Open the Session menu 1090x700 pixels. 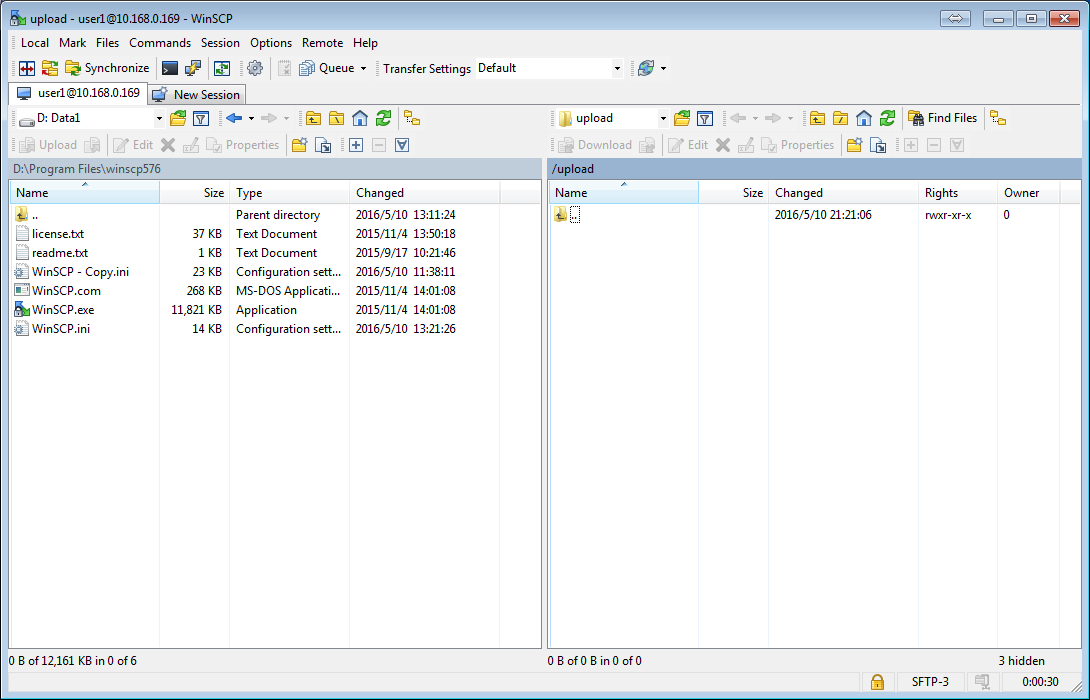[x=220, y=42]
